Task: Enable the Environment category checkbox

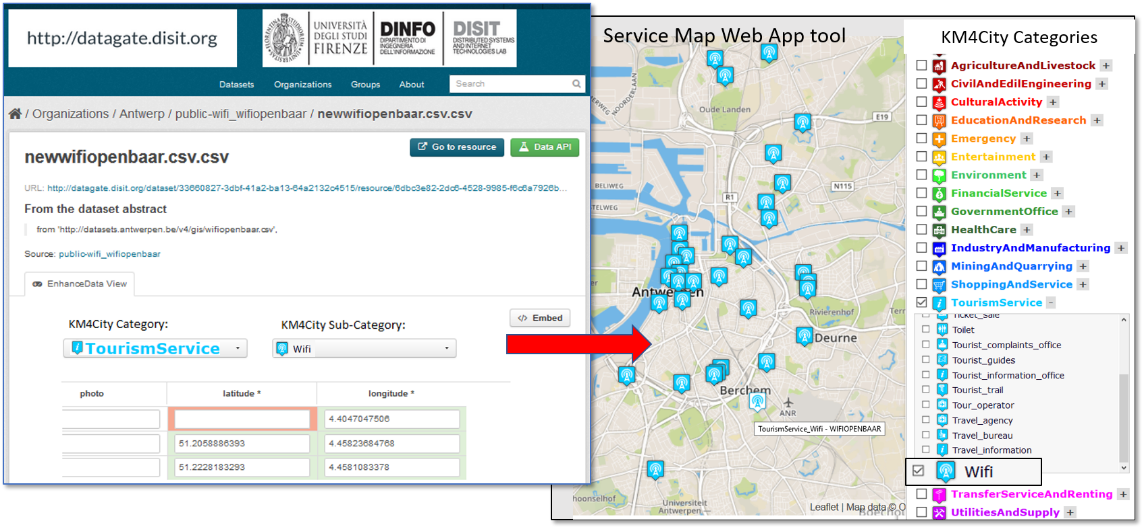Action: point(922,176)
